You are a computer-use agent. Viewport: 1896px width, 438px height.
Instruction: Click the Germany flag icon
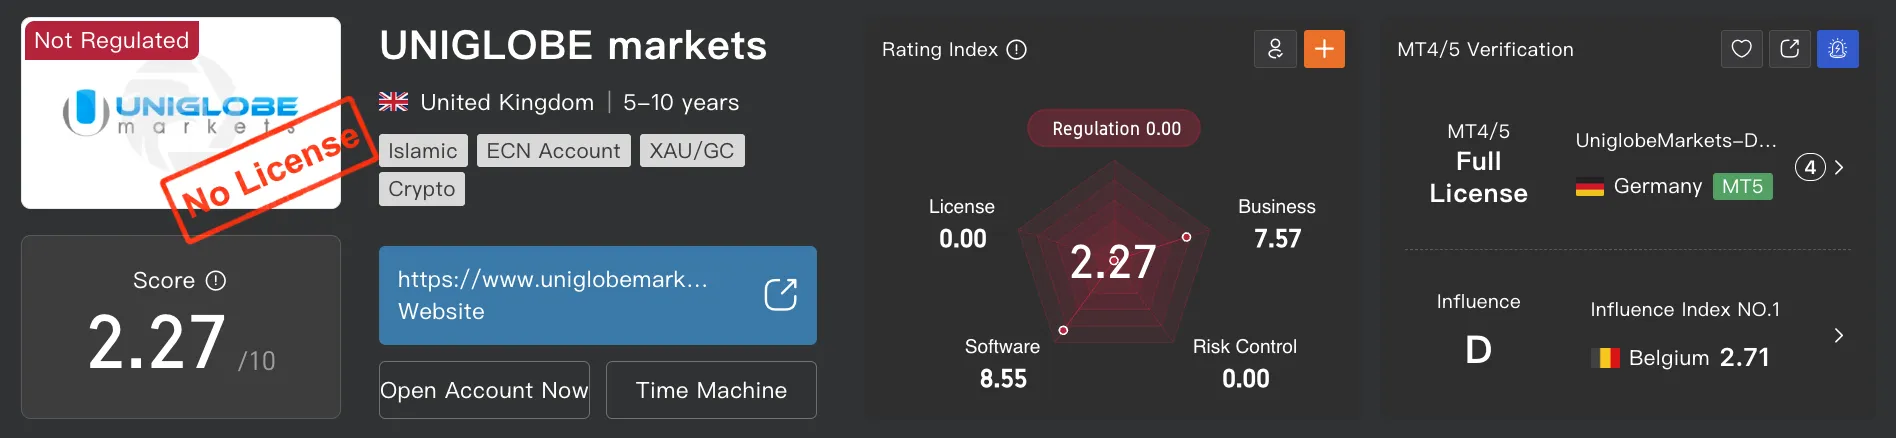tap(1590, 187)
